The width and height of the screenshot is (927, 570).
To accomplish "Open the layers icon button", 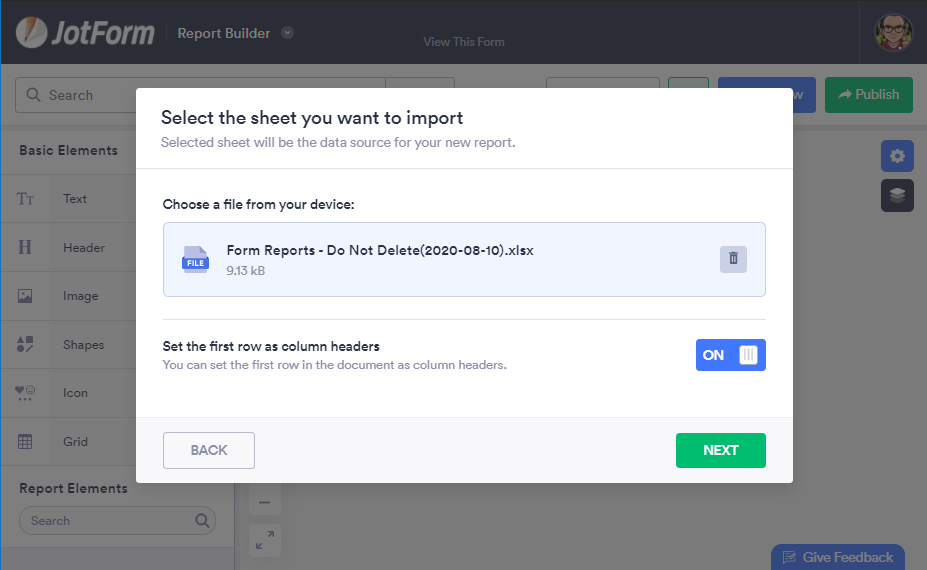I will (x=897, y=196).
